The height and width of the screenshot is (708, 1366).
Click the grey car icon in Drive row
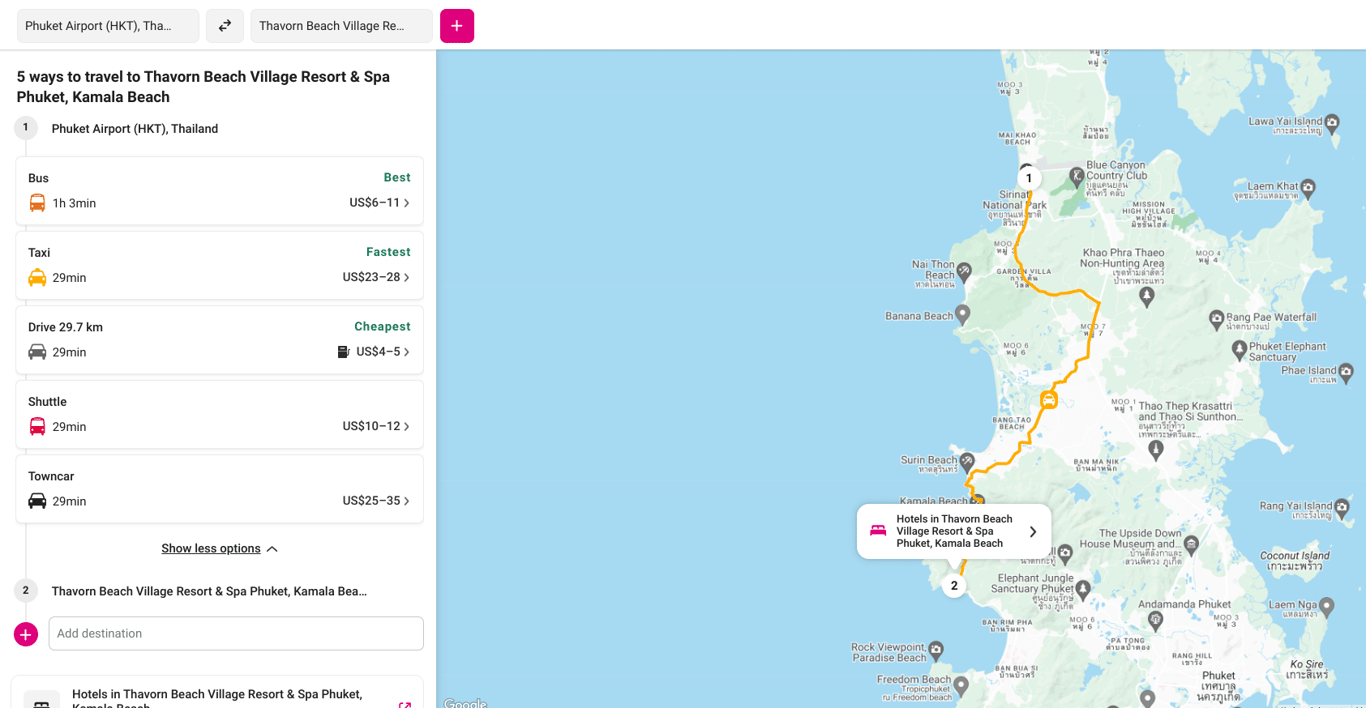[x=37, y=352]
